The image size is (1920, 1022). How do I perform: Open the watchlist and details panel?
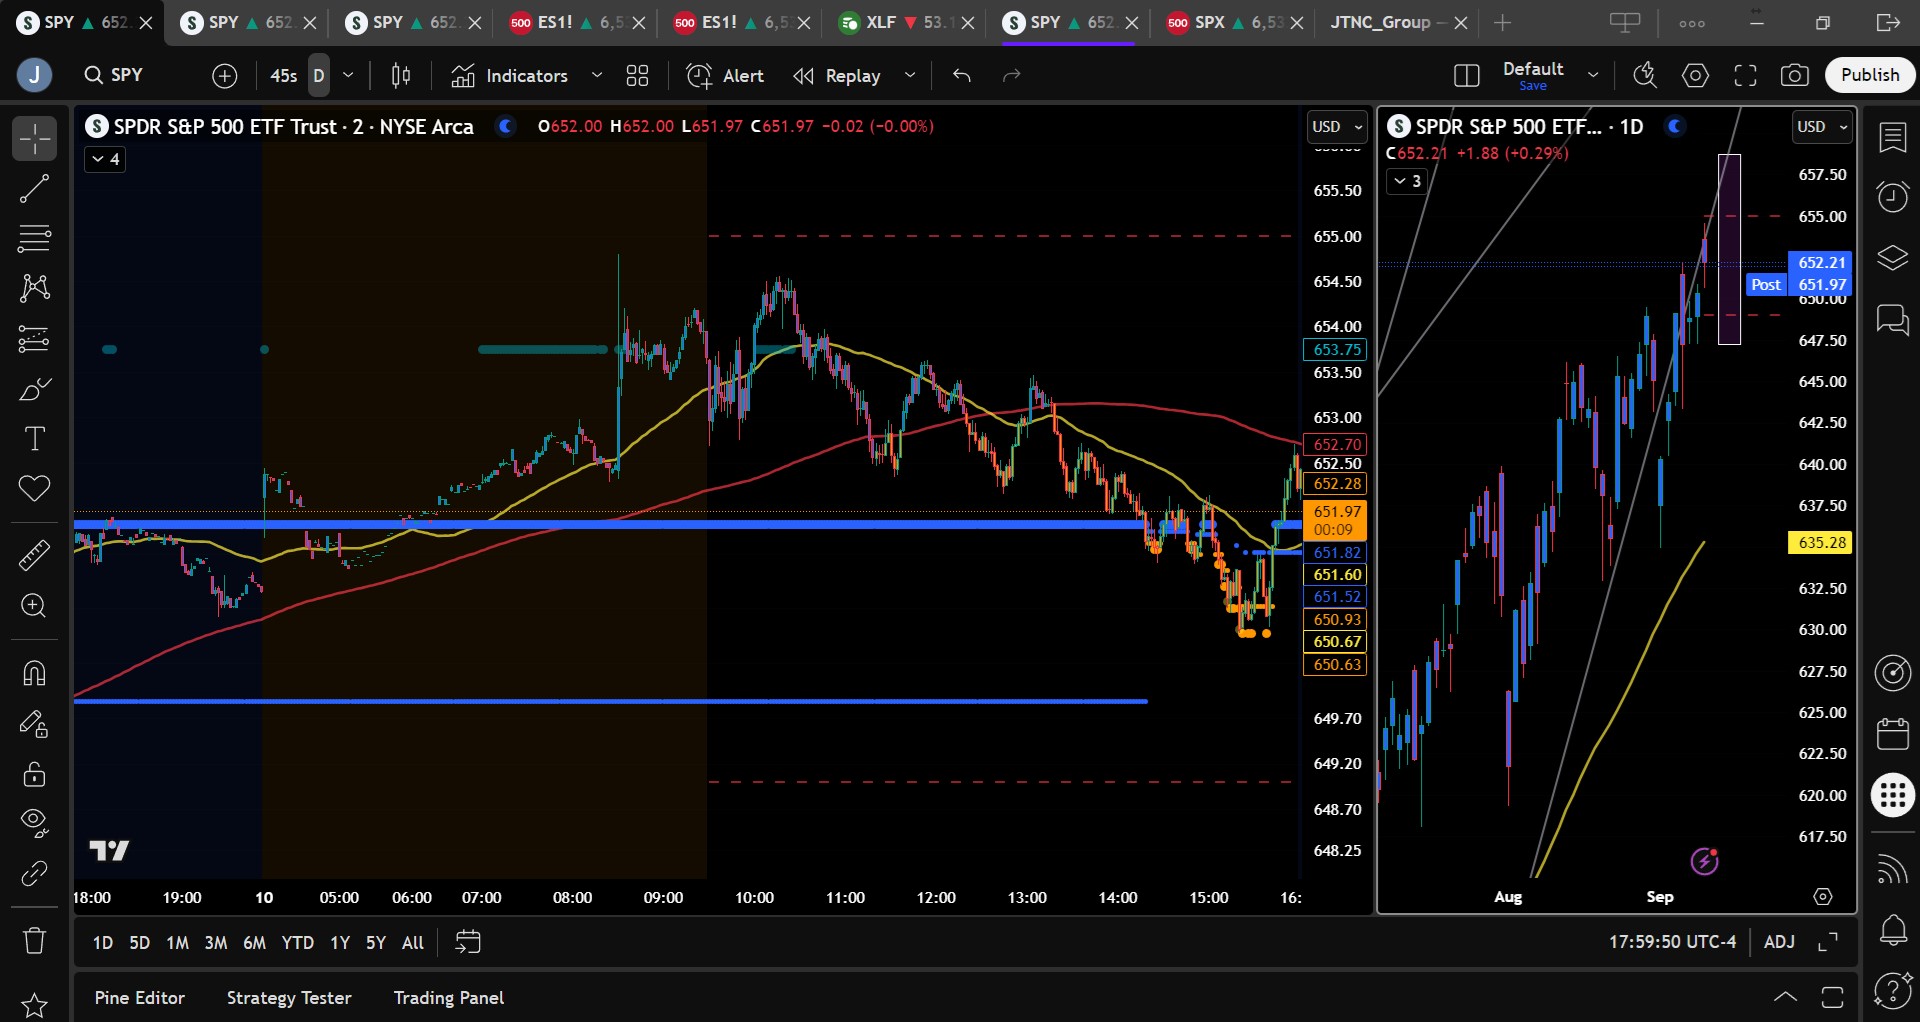click(x=1893, y=137)
